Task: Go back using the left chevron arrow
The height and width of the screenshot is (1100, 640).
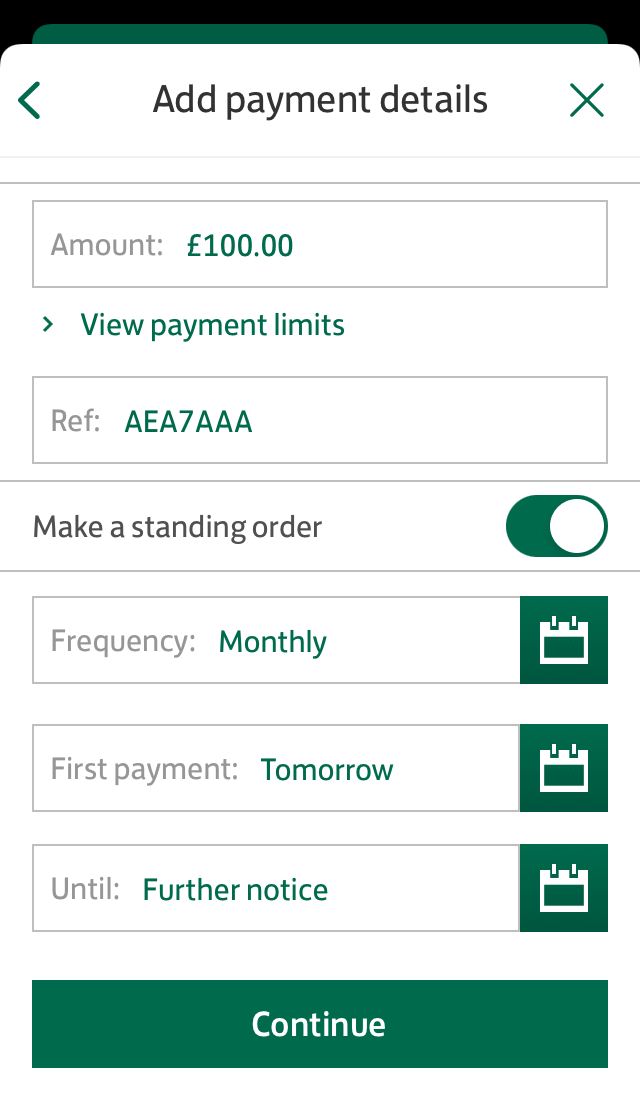Action: pos(30,101)
